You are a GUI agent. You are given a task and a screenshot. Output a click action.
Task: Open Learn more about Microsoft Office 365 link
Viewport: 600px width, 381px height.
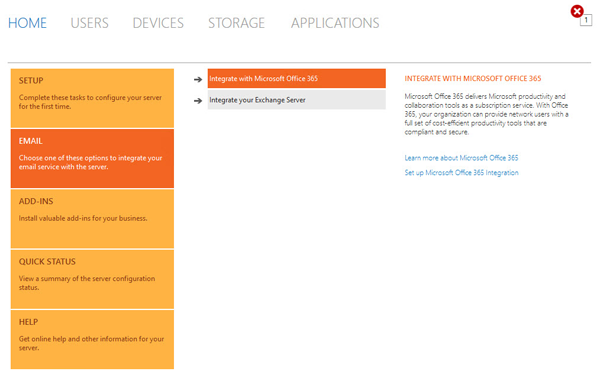(x=461, y=158)
